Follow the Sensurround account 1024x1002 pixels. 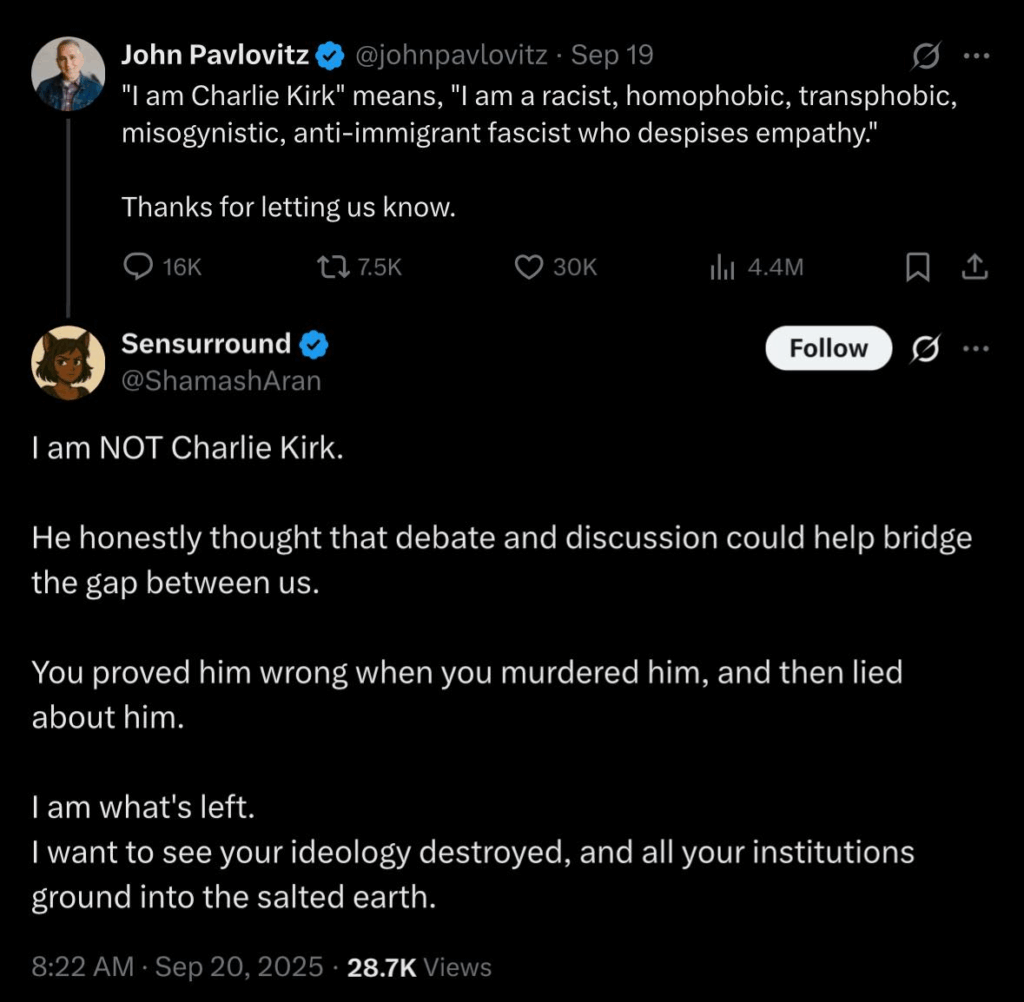pyautogui.click(x=828, y=348)
